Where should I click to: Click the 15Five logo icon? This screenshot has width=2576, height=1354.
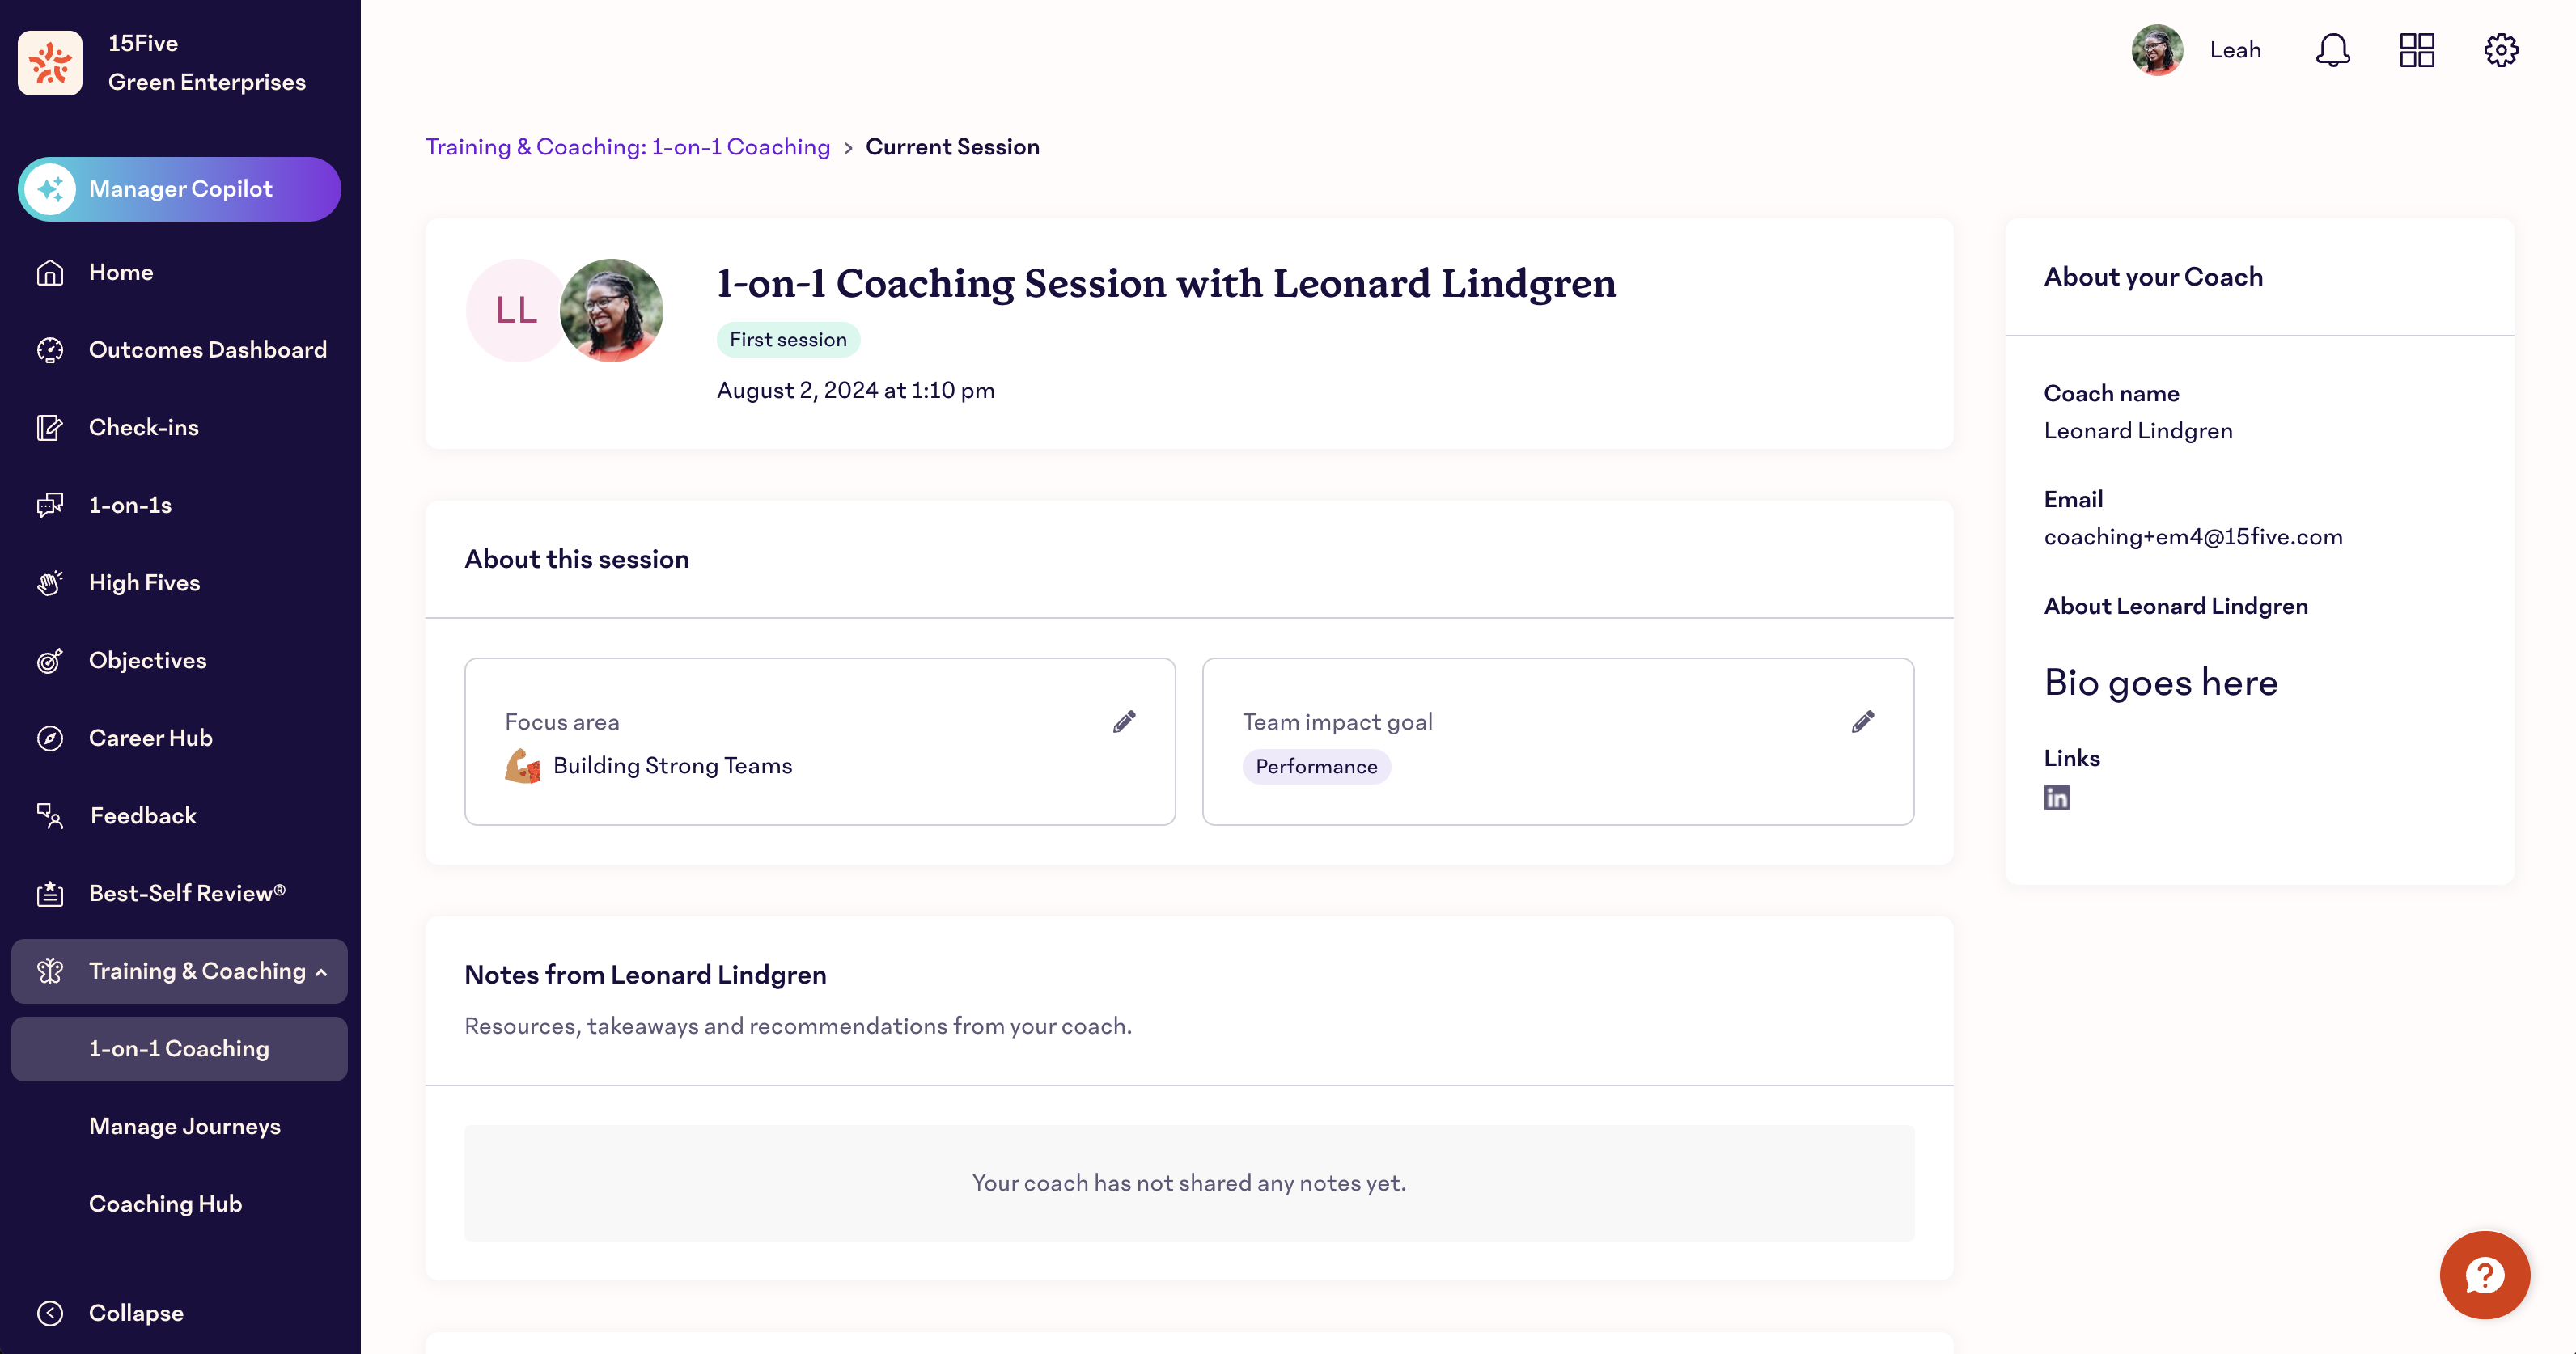click(50, 63)
